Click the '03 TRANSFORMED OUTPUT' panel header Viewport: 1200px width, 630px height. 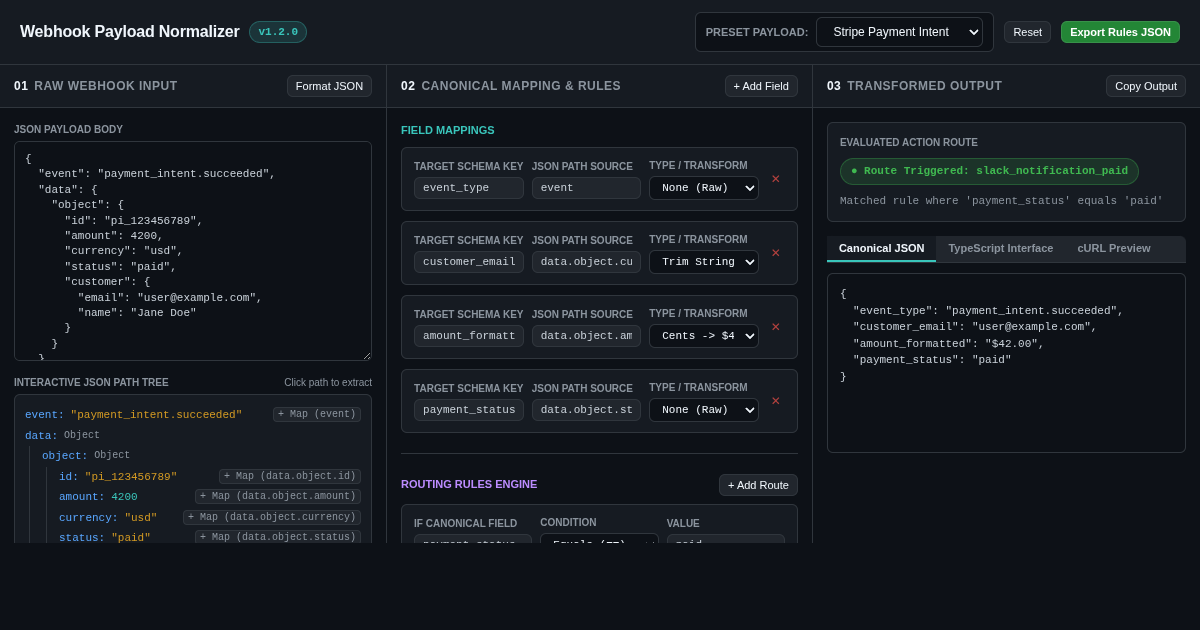pos(914,86)
